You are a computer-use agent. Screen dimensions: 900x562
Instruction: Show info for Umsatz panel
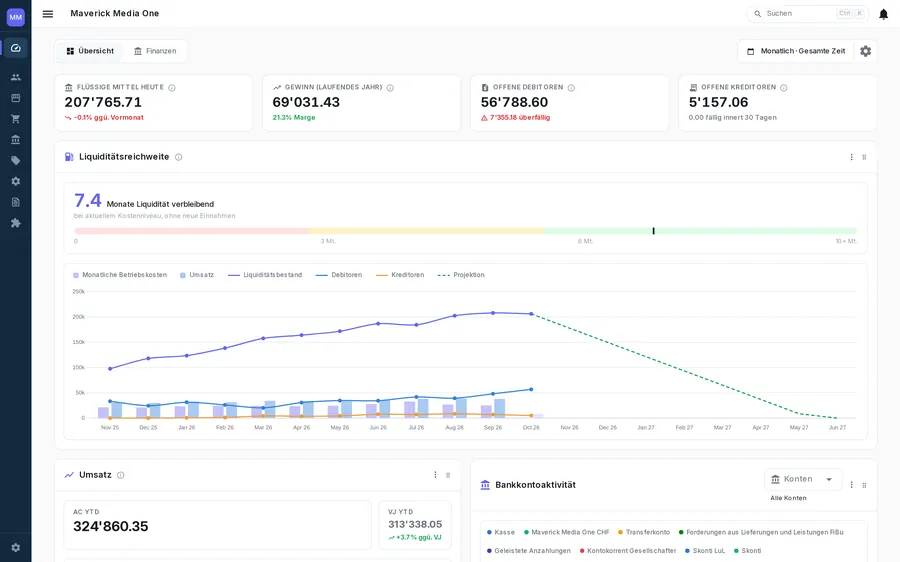(121, 475)
